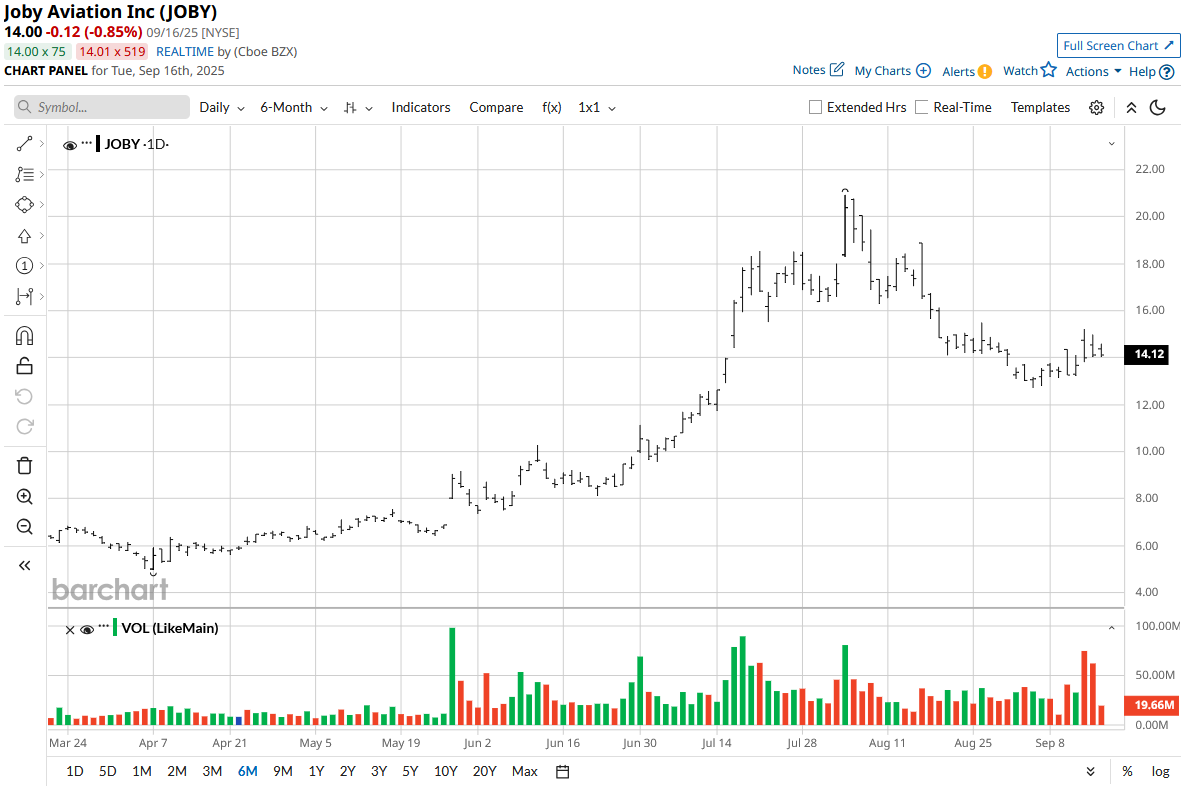The width and height of the screenshot is (1194, 812).
Task: Click the Symbol search field
Action: pos(102,107)
